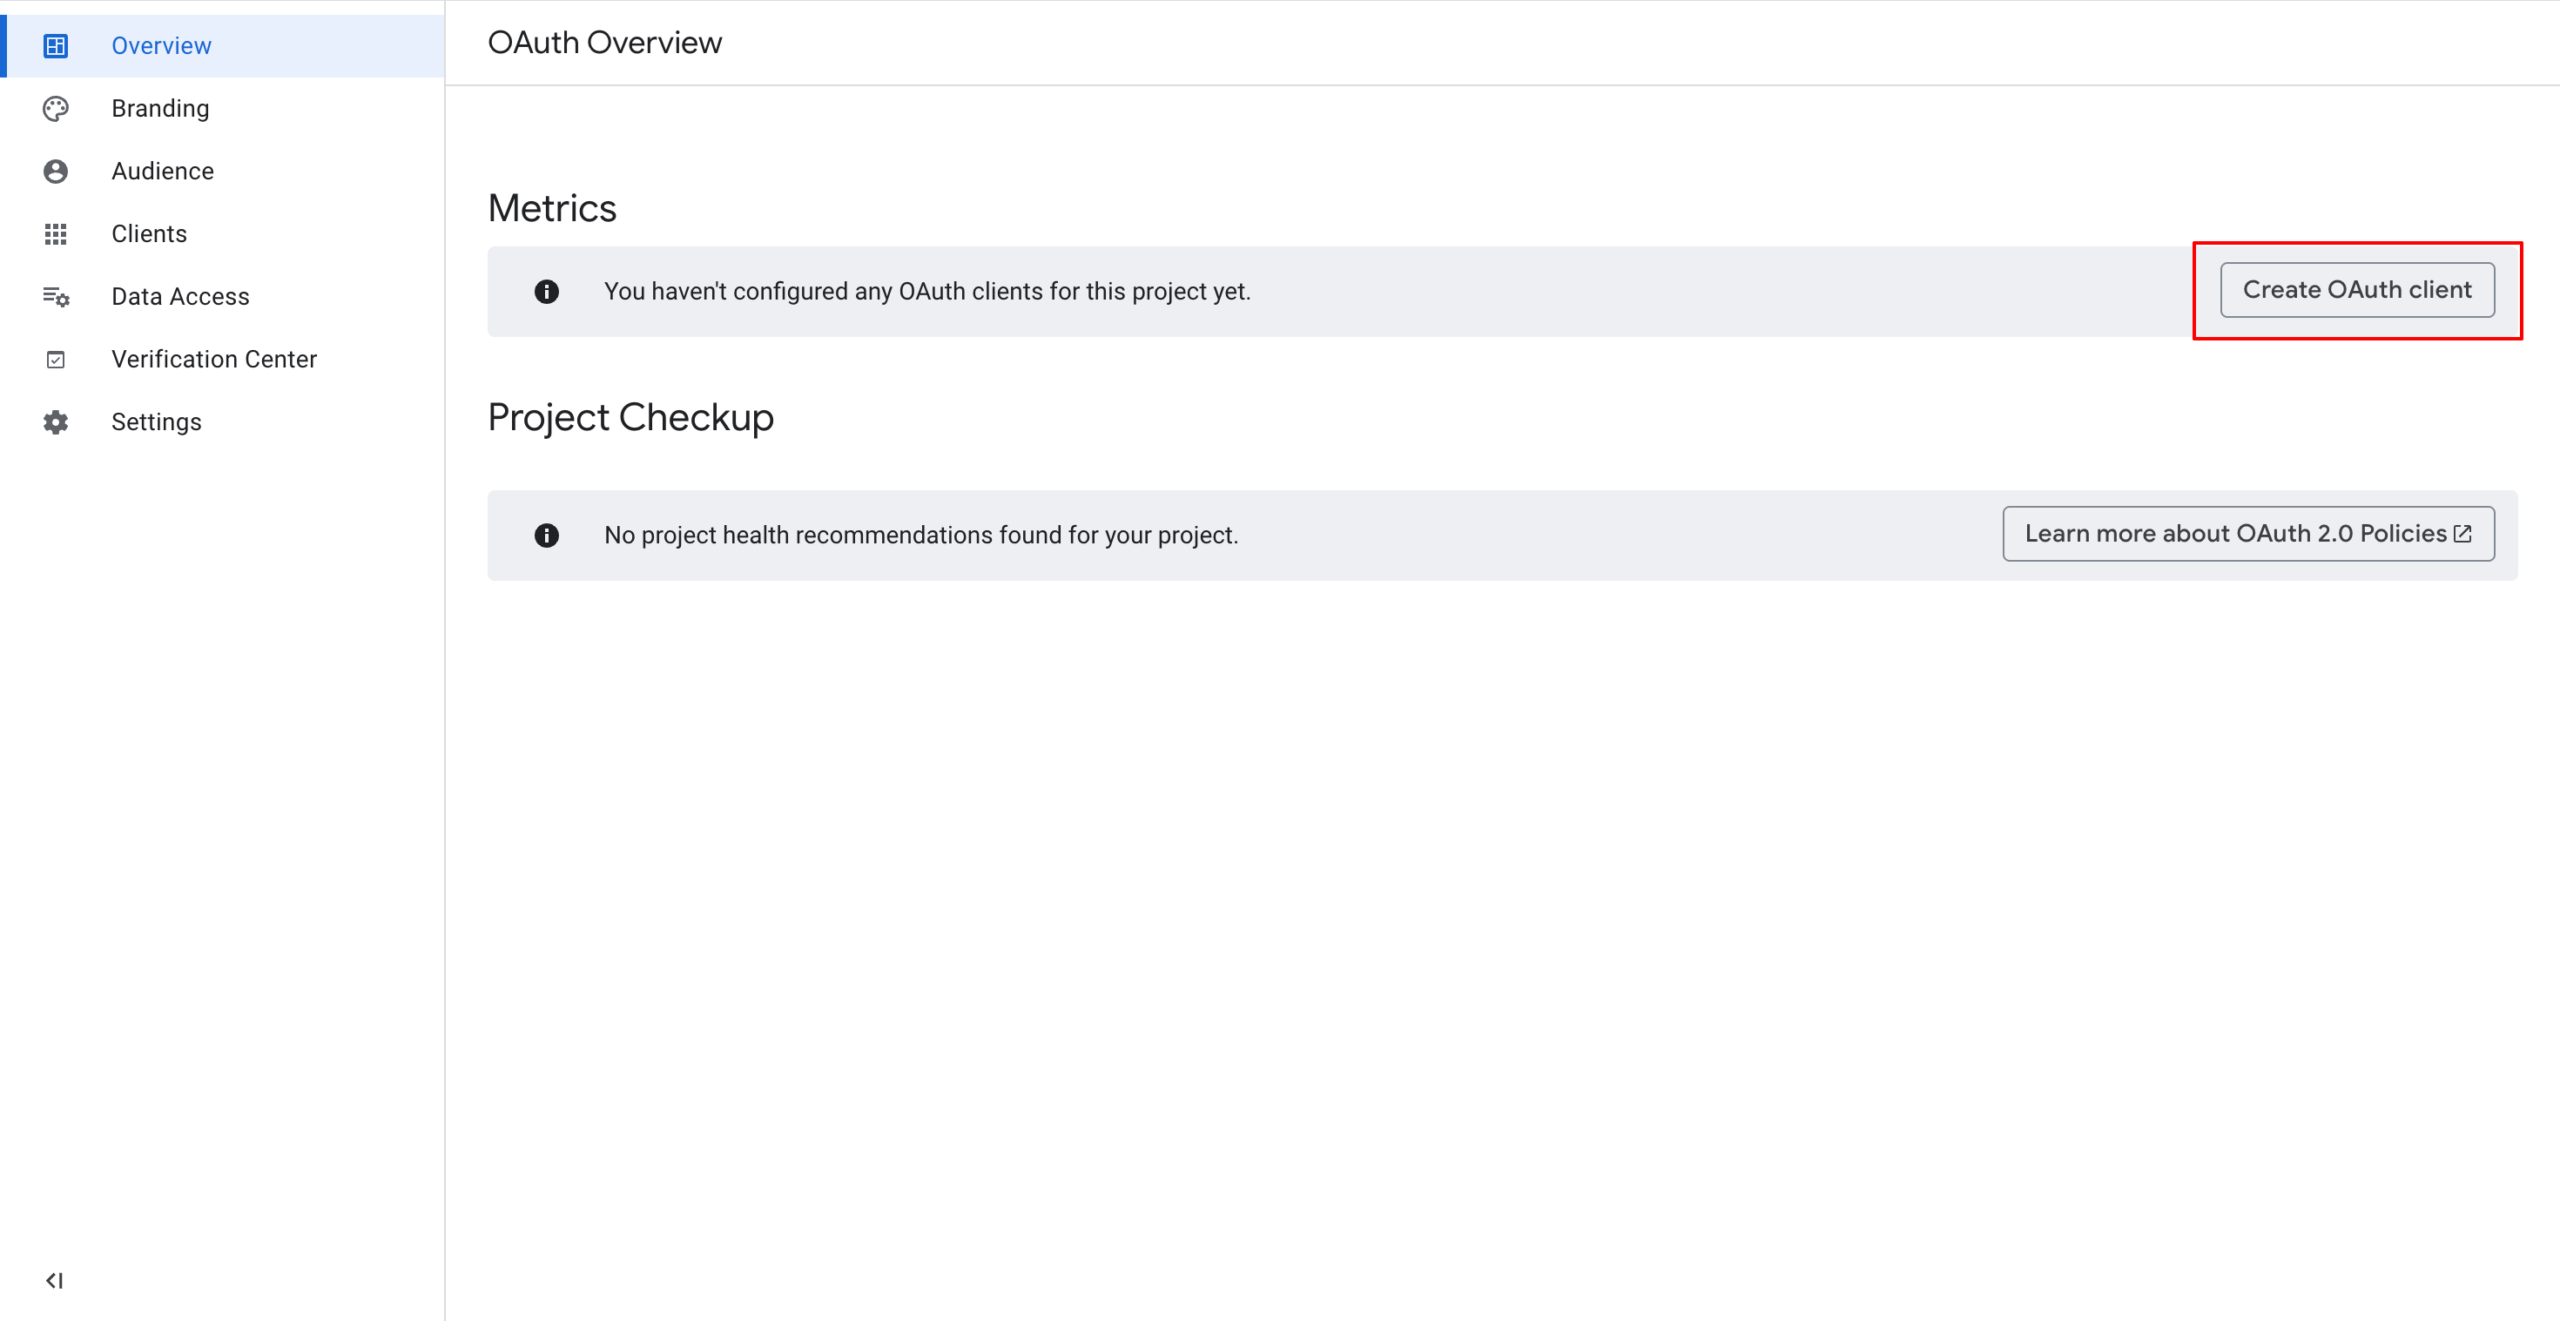Collapse the left navigation panel
The width and height of the screenshot is (2560, 1321).
coord(54,1279)
